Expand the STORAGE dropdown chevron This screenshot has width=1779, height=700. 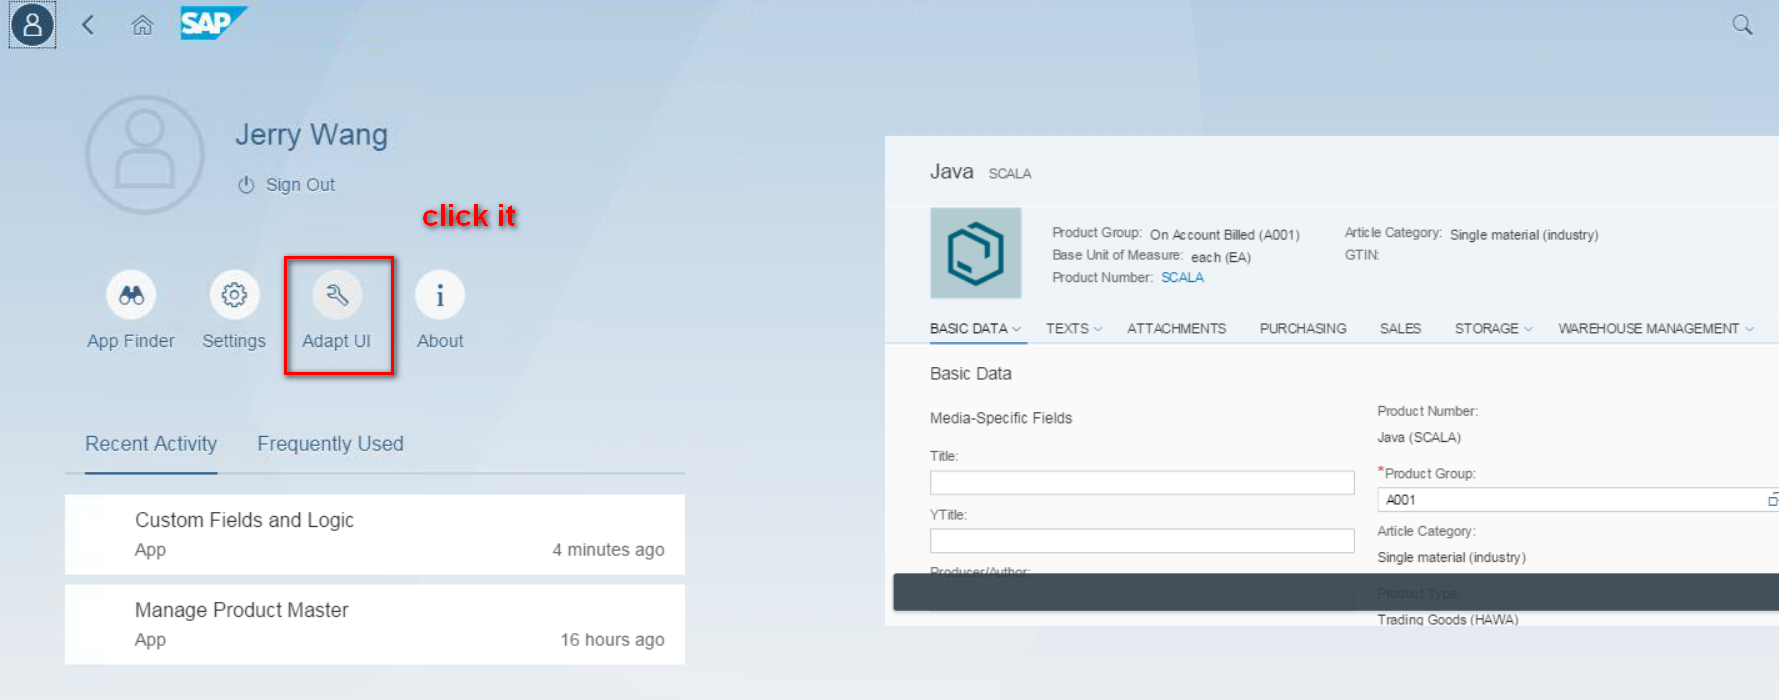[1528, 329]
